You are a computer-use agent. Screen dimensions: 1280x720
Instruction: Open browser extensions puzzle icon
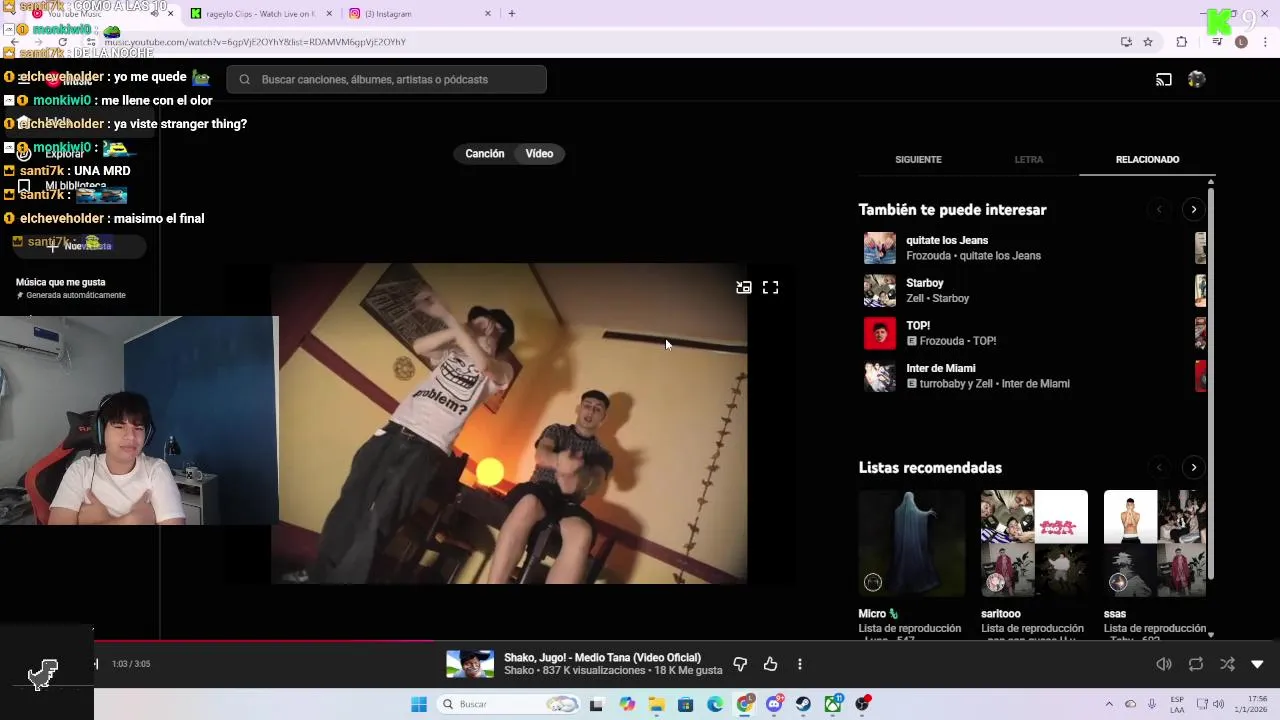point(1182,42)
